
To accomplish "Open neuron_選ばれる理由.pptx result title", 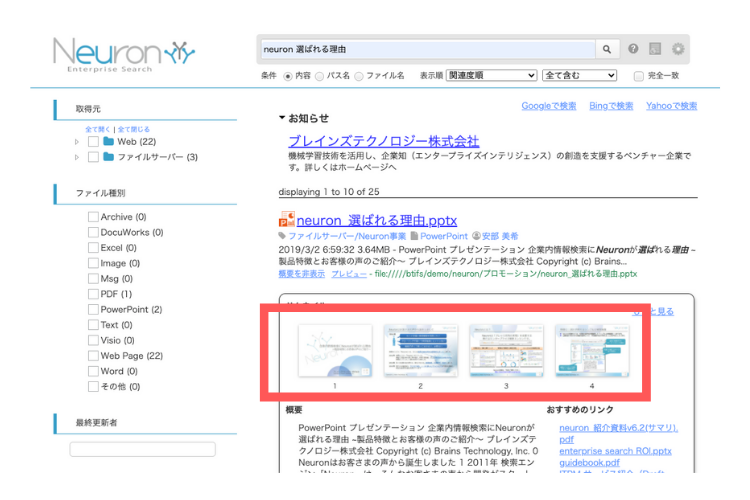I will click(x=376, y=221).
